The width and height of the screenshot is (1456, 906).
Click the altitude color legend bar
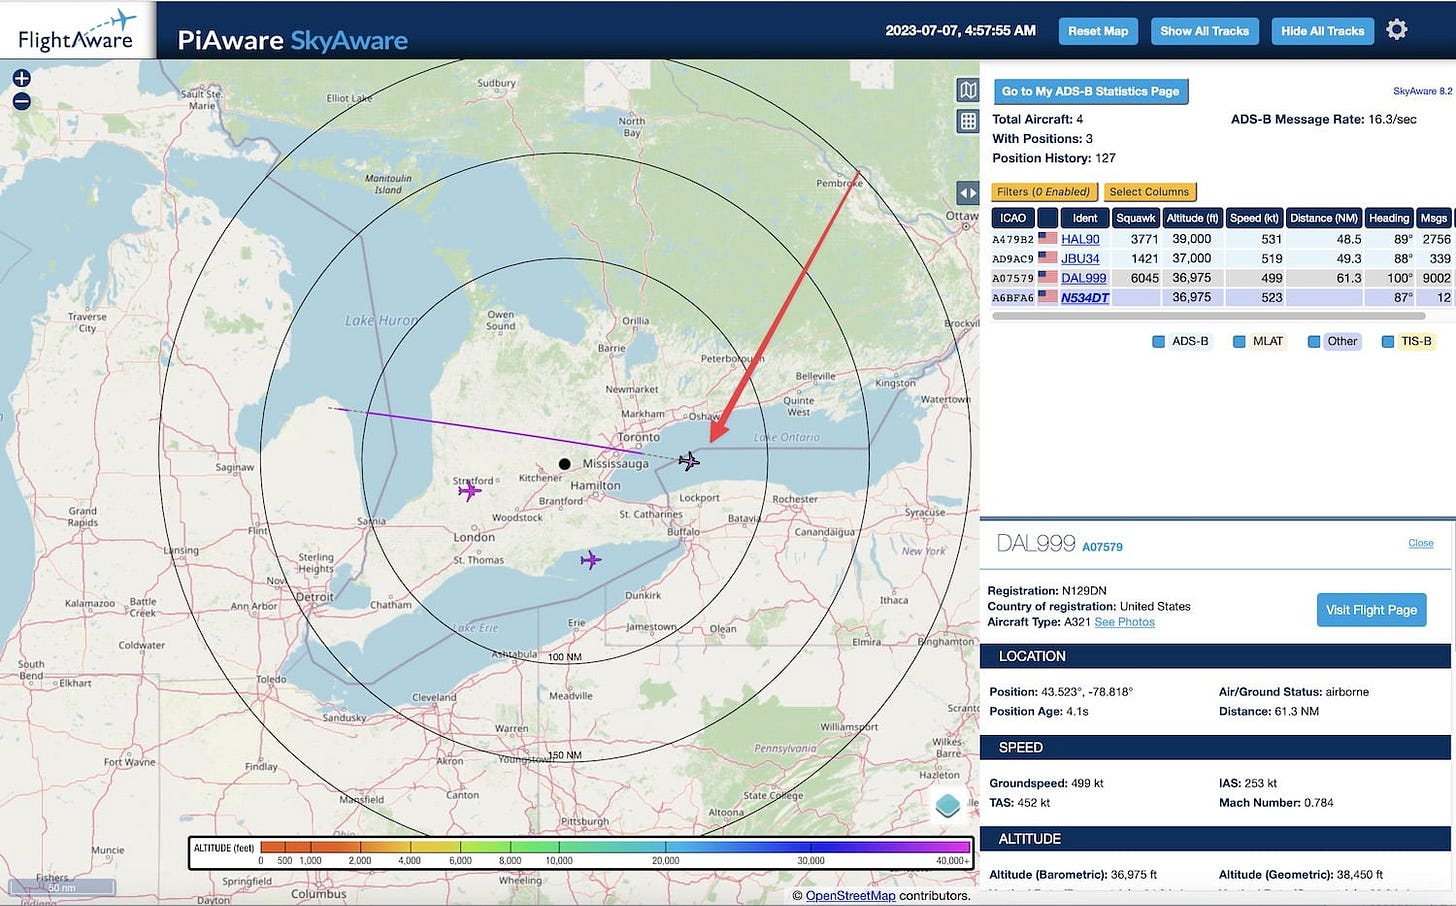pos(580,853)
